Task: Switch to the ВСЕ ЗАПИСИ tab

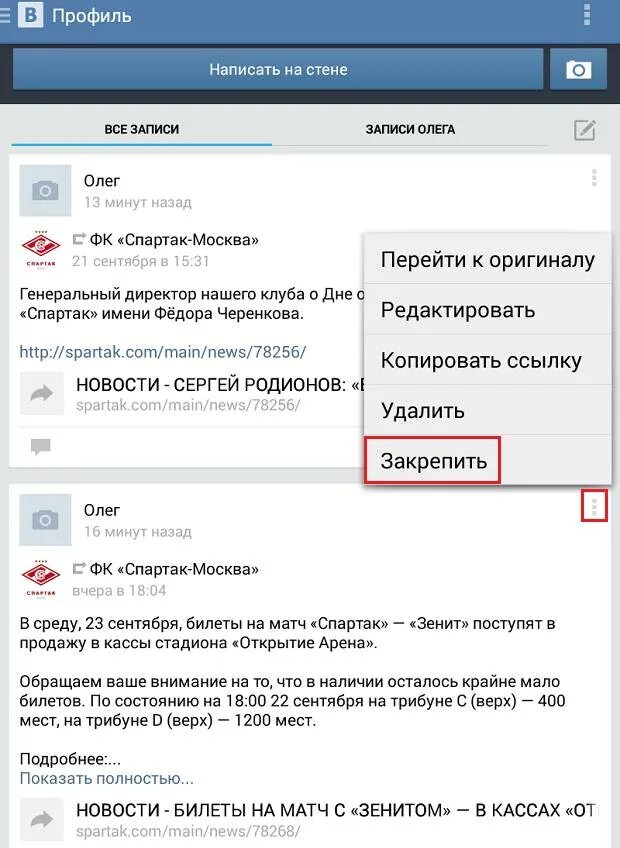Action: point(142,129)
